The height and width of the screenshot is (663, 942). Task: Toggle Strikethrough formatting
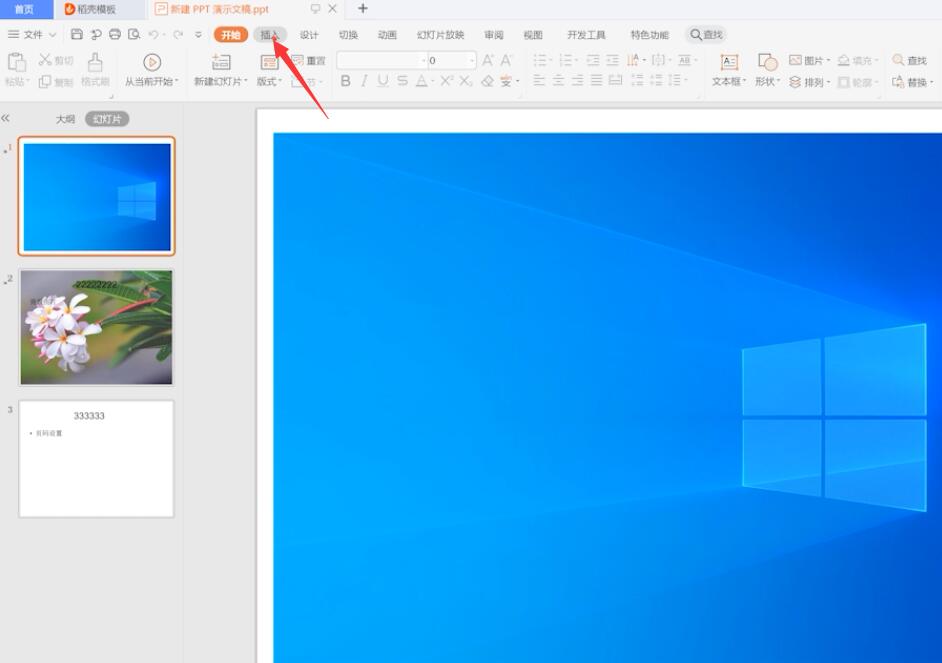(x=403, y=80)
